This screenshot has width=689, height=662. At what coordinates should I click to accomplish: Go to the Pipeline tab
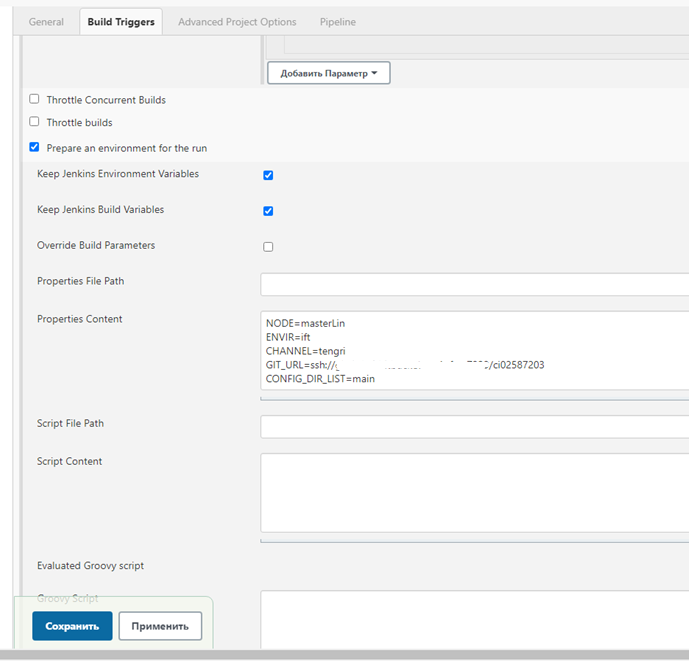pos(337,22)
